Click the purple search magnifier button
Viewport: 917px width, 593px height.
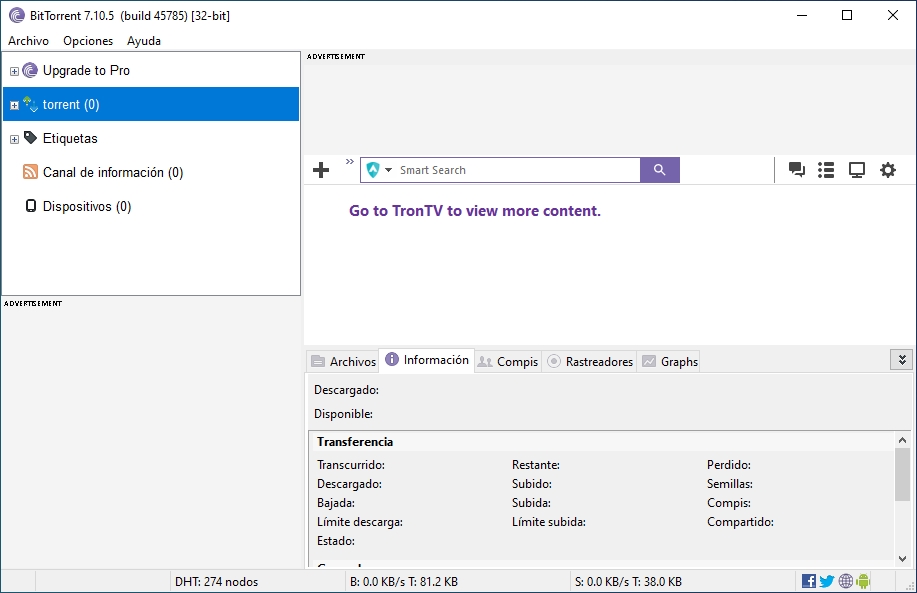click(660, 170)
